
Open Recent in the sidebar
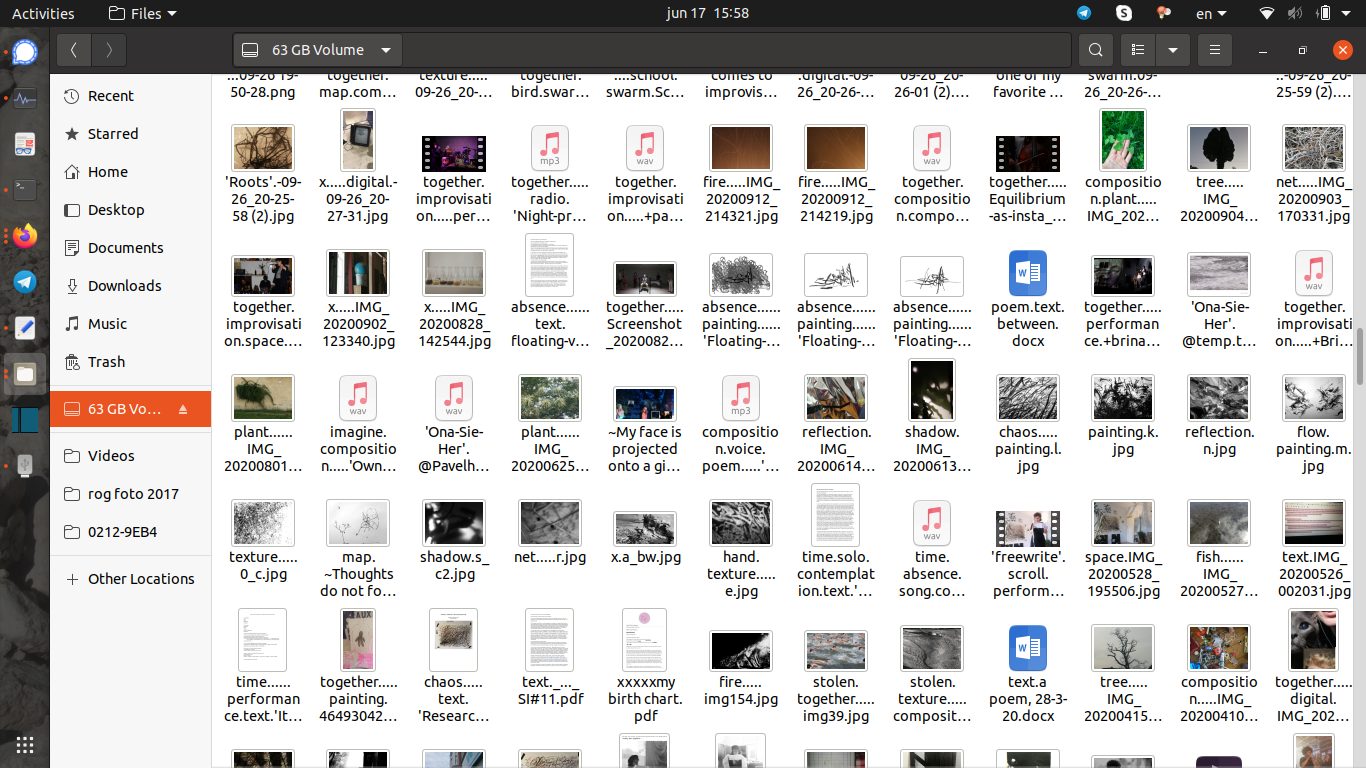(x=131, y=96)
